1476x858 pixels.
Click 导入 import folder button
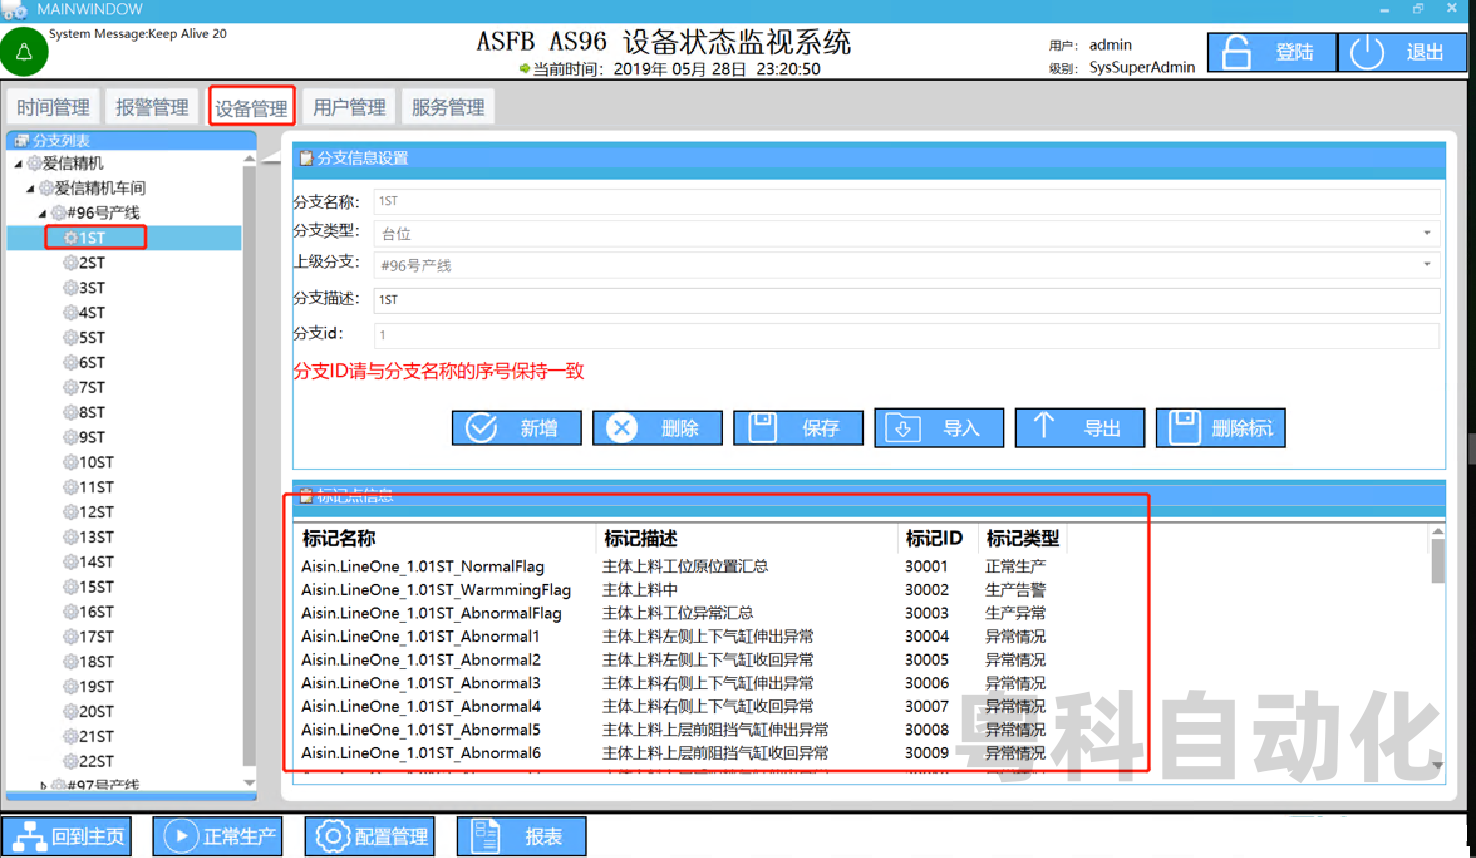tap(939, 428)
